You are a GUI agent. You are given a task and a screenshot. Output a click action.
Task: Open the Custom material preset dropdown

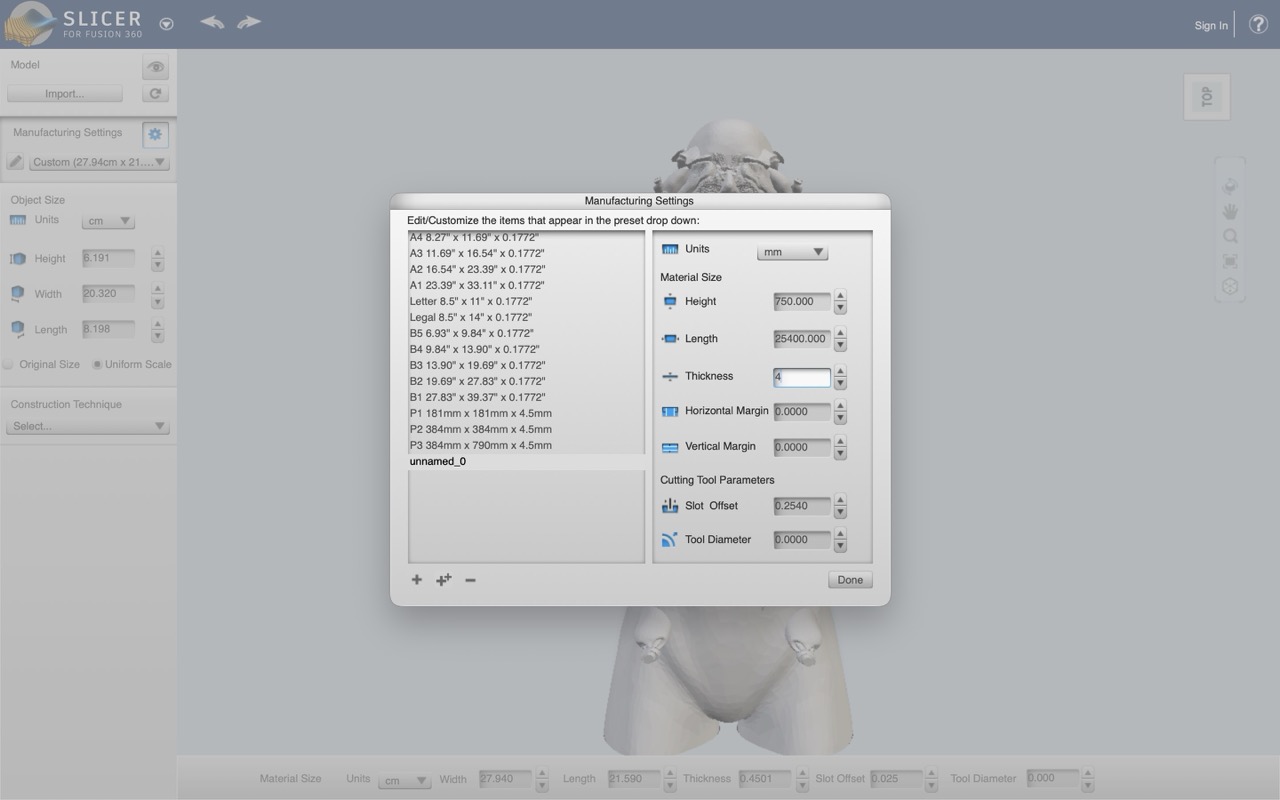tap(99, 162)
